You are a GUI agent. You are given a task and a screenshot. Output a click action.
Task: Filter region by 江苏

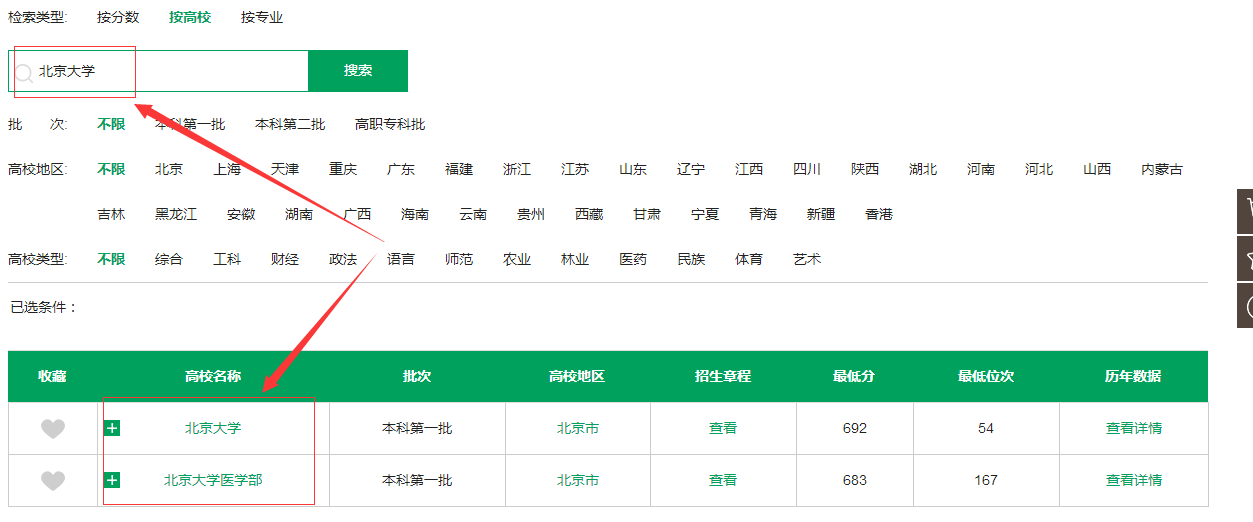click(x=575, y=169)
